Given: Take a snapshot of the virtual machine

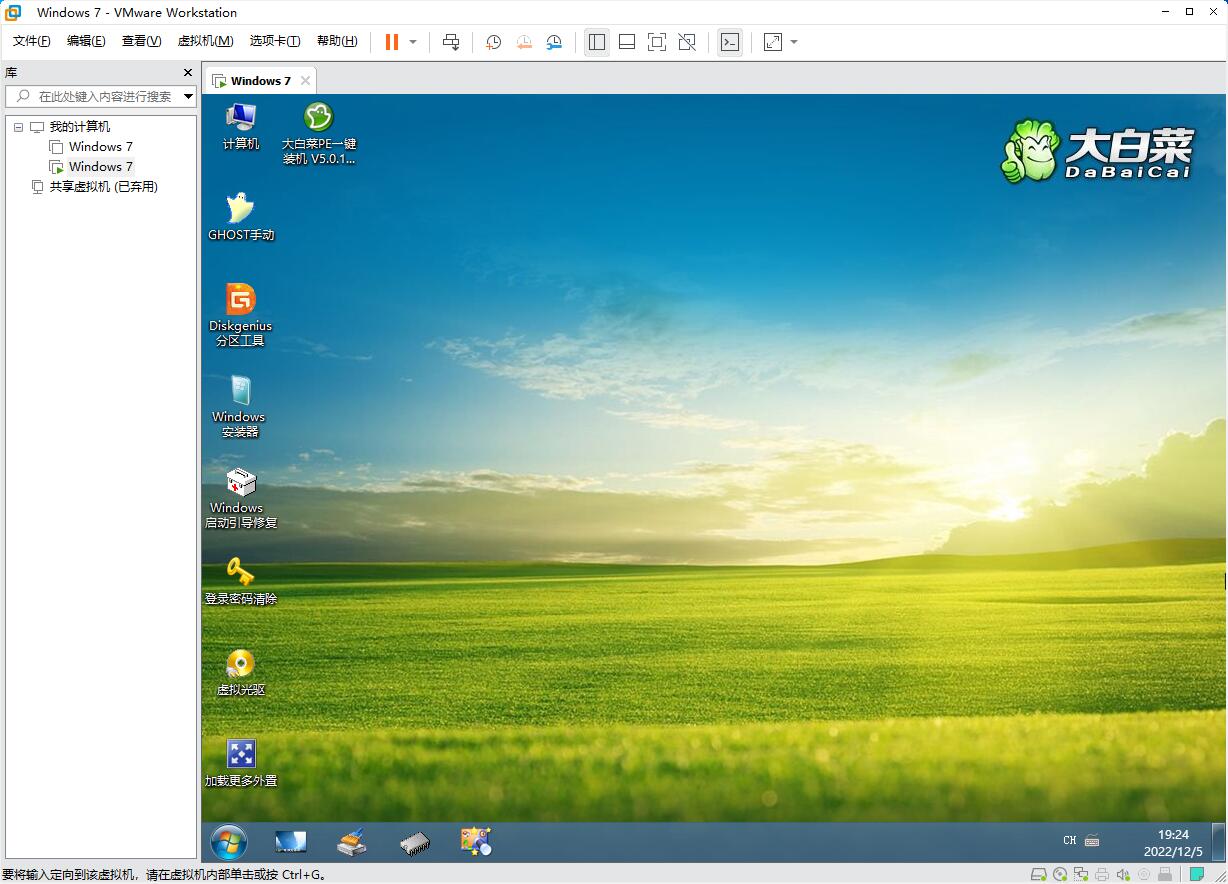Looking at the screenshot, I should click(493, 42).
